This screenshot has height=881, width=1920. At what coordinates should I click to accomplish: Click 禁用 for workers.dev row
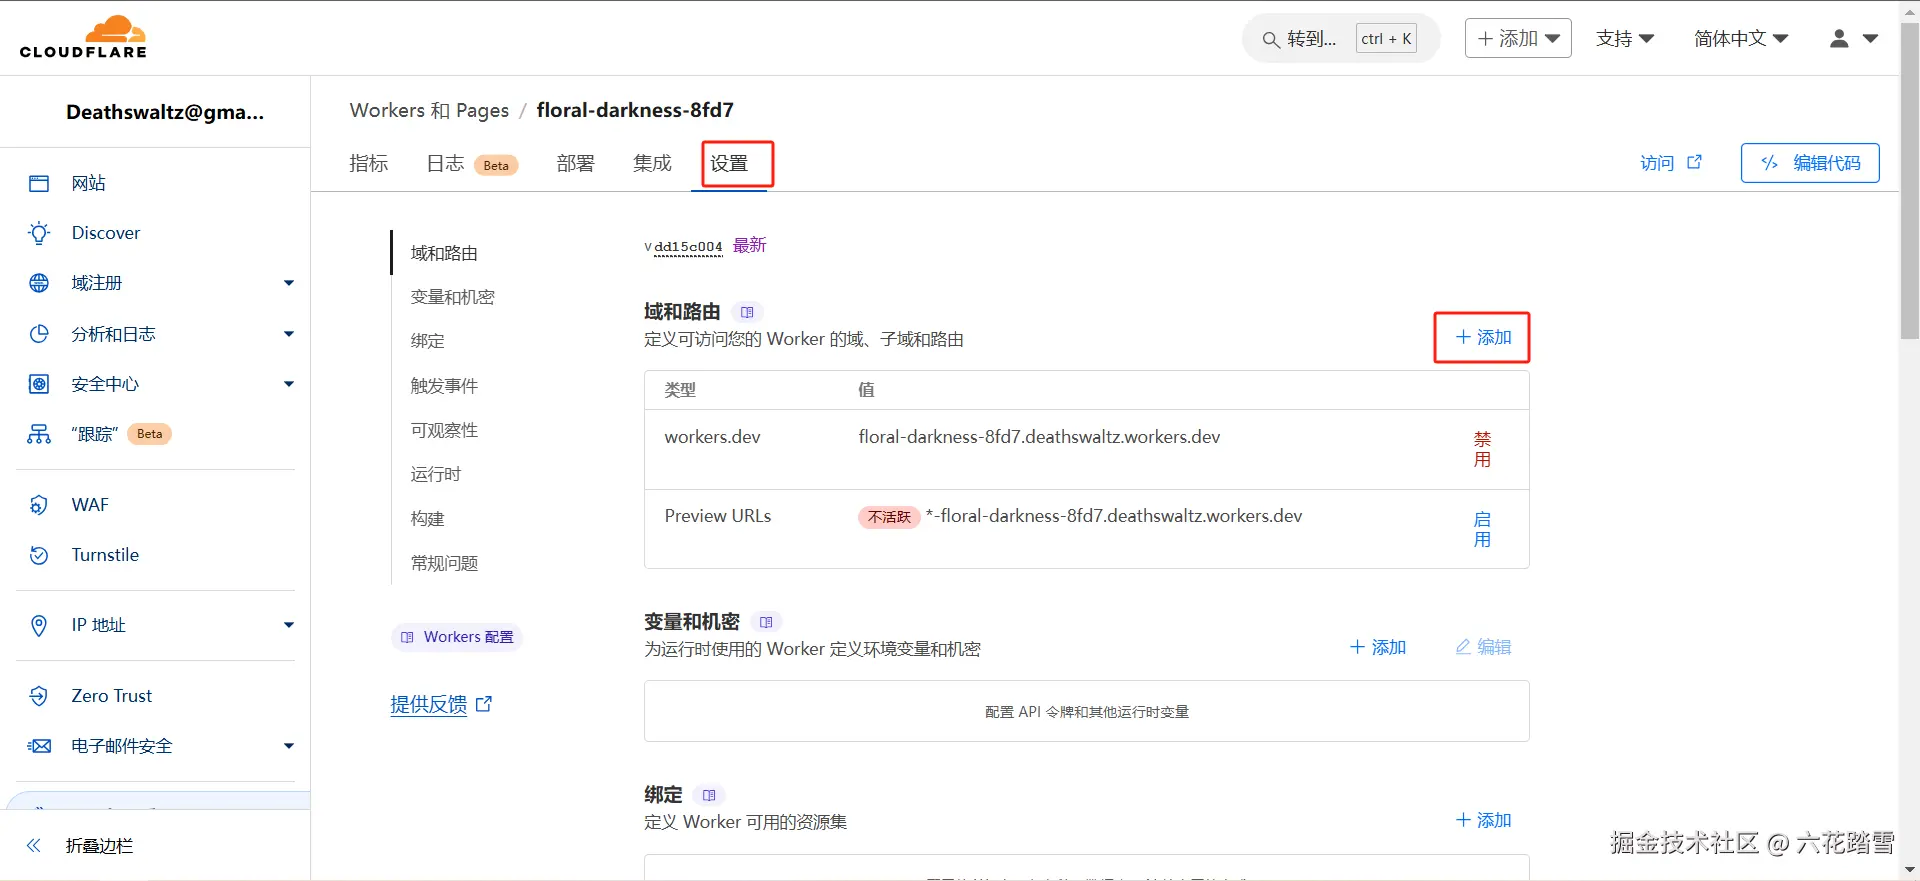click(1482, 449)
